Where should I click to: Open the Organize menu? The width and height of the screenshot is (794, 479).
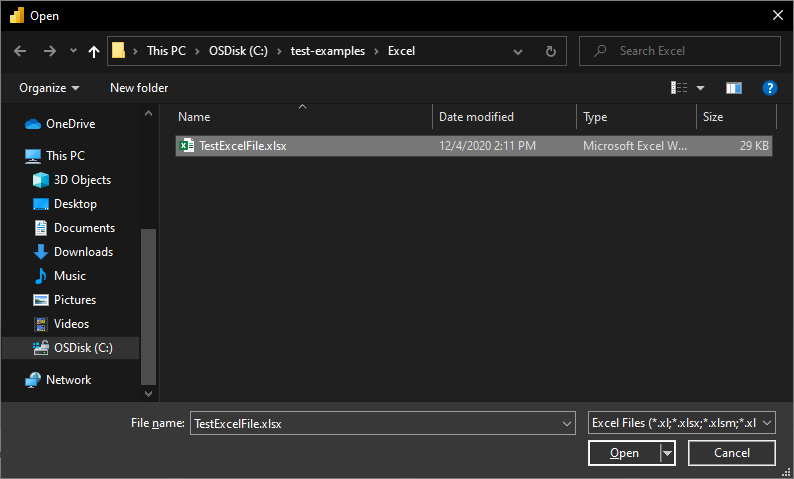click(49, 88)
